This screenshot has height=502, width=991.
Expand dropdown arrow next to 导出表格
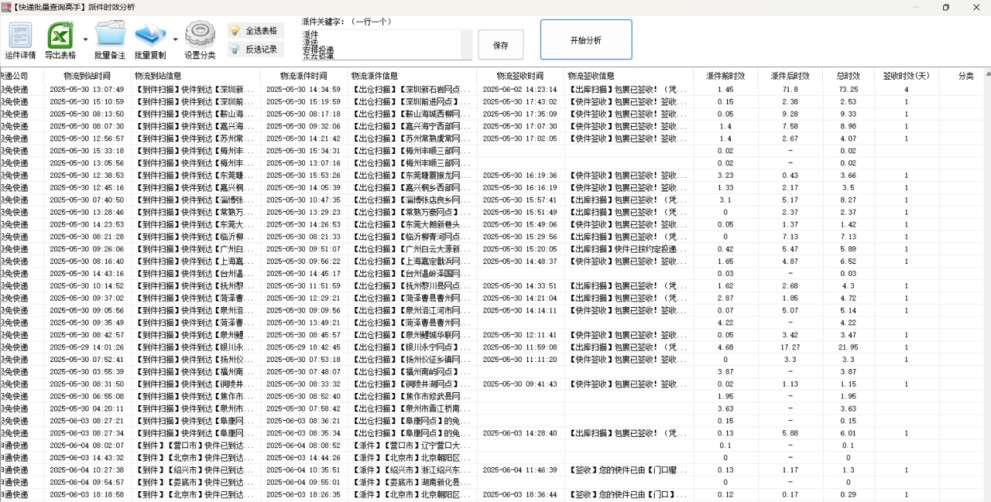tap(85, 39)
